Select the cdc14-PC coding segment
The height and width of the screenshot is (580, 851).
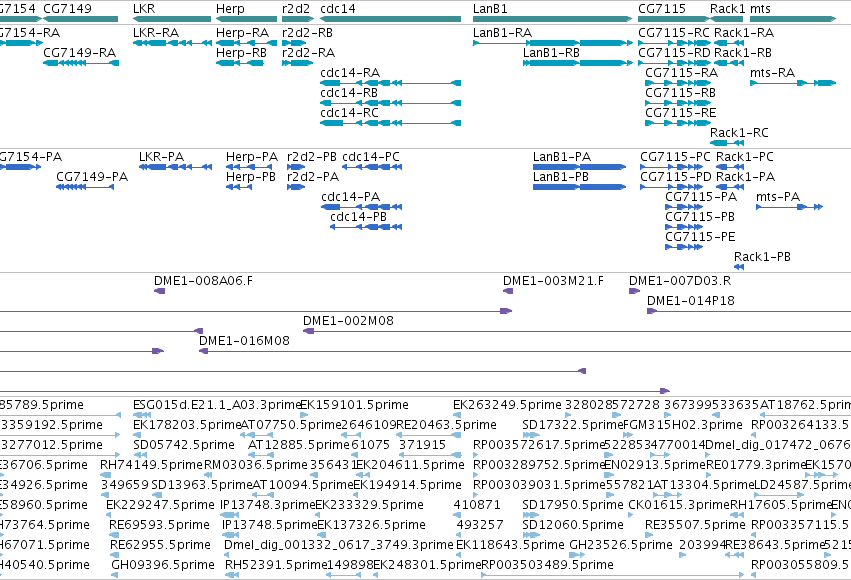372,167
